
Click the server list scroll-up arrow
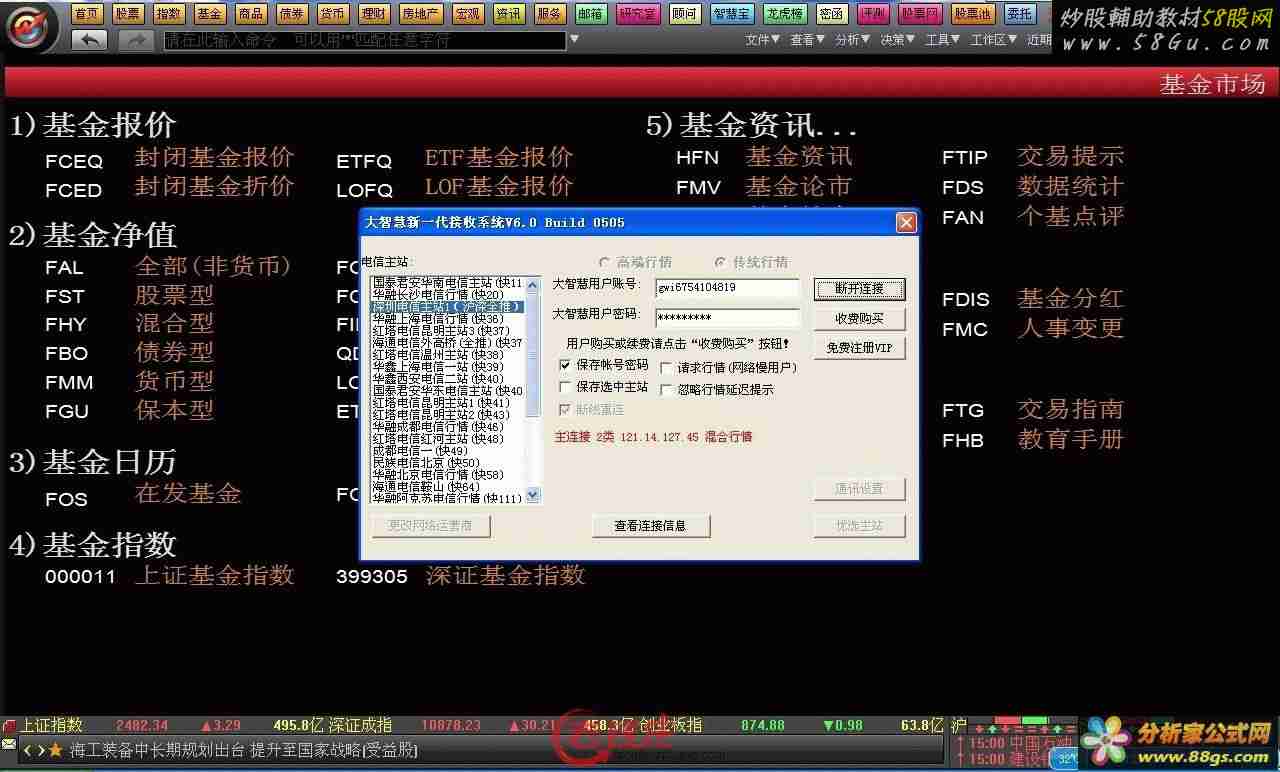(532, 284)
